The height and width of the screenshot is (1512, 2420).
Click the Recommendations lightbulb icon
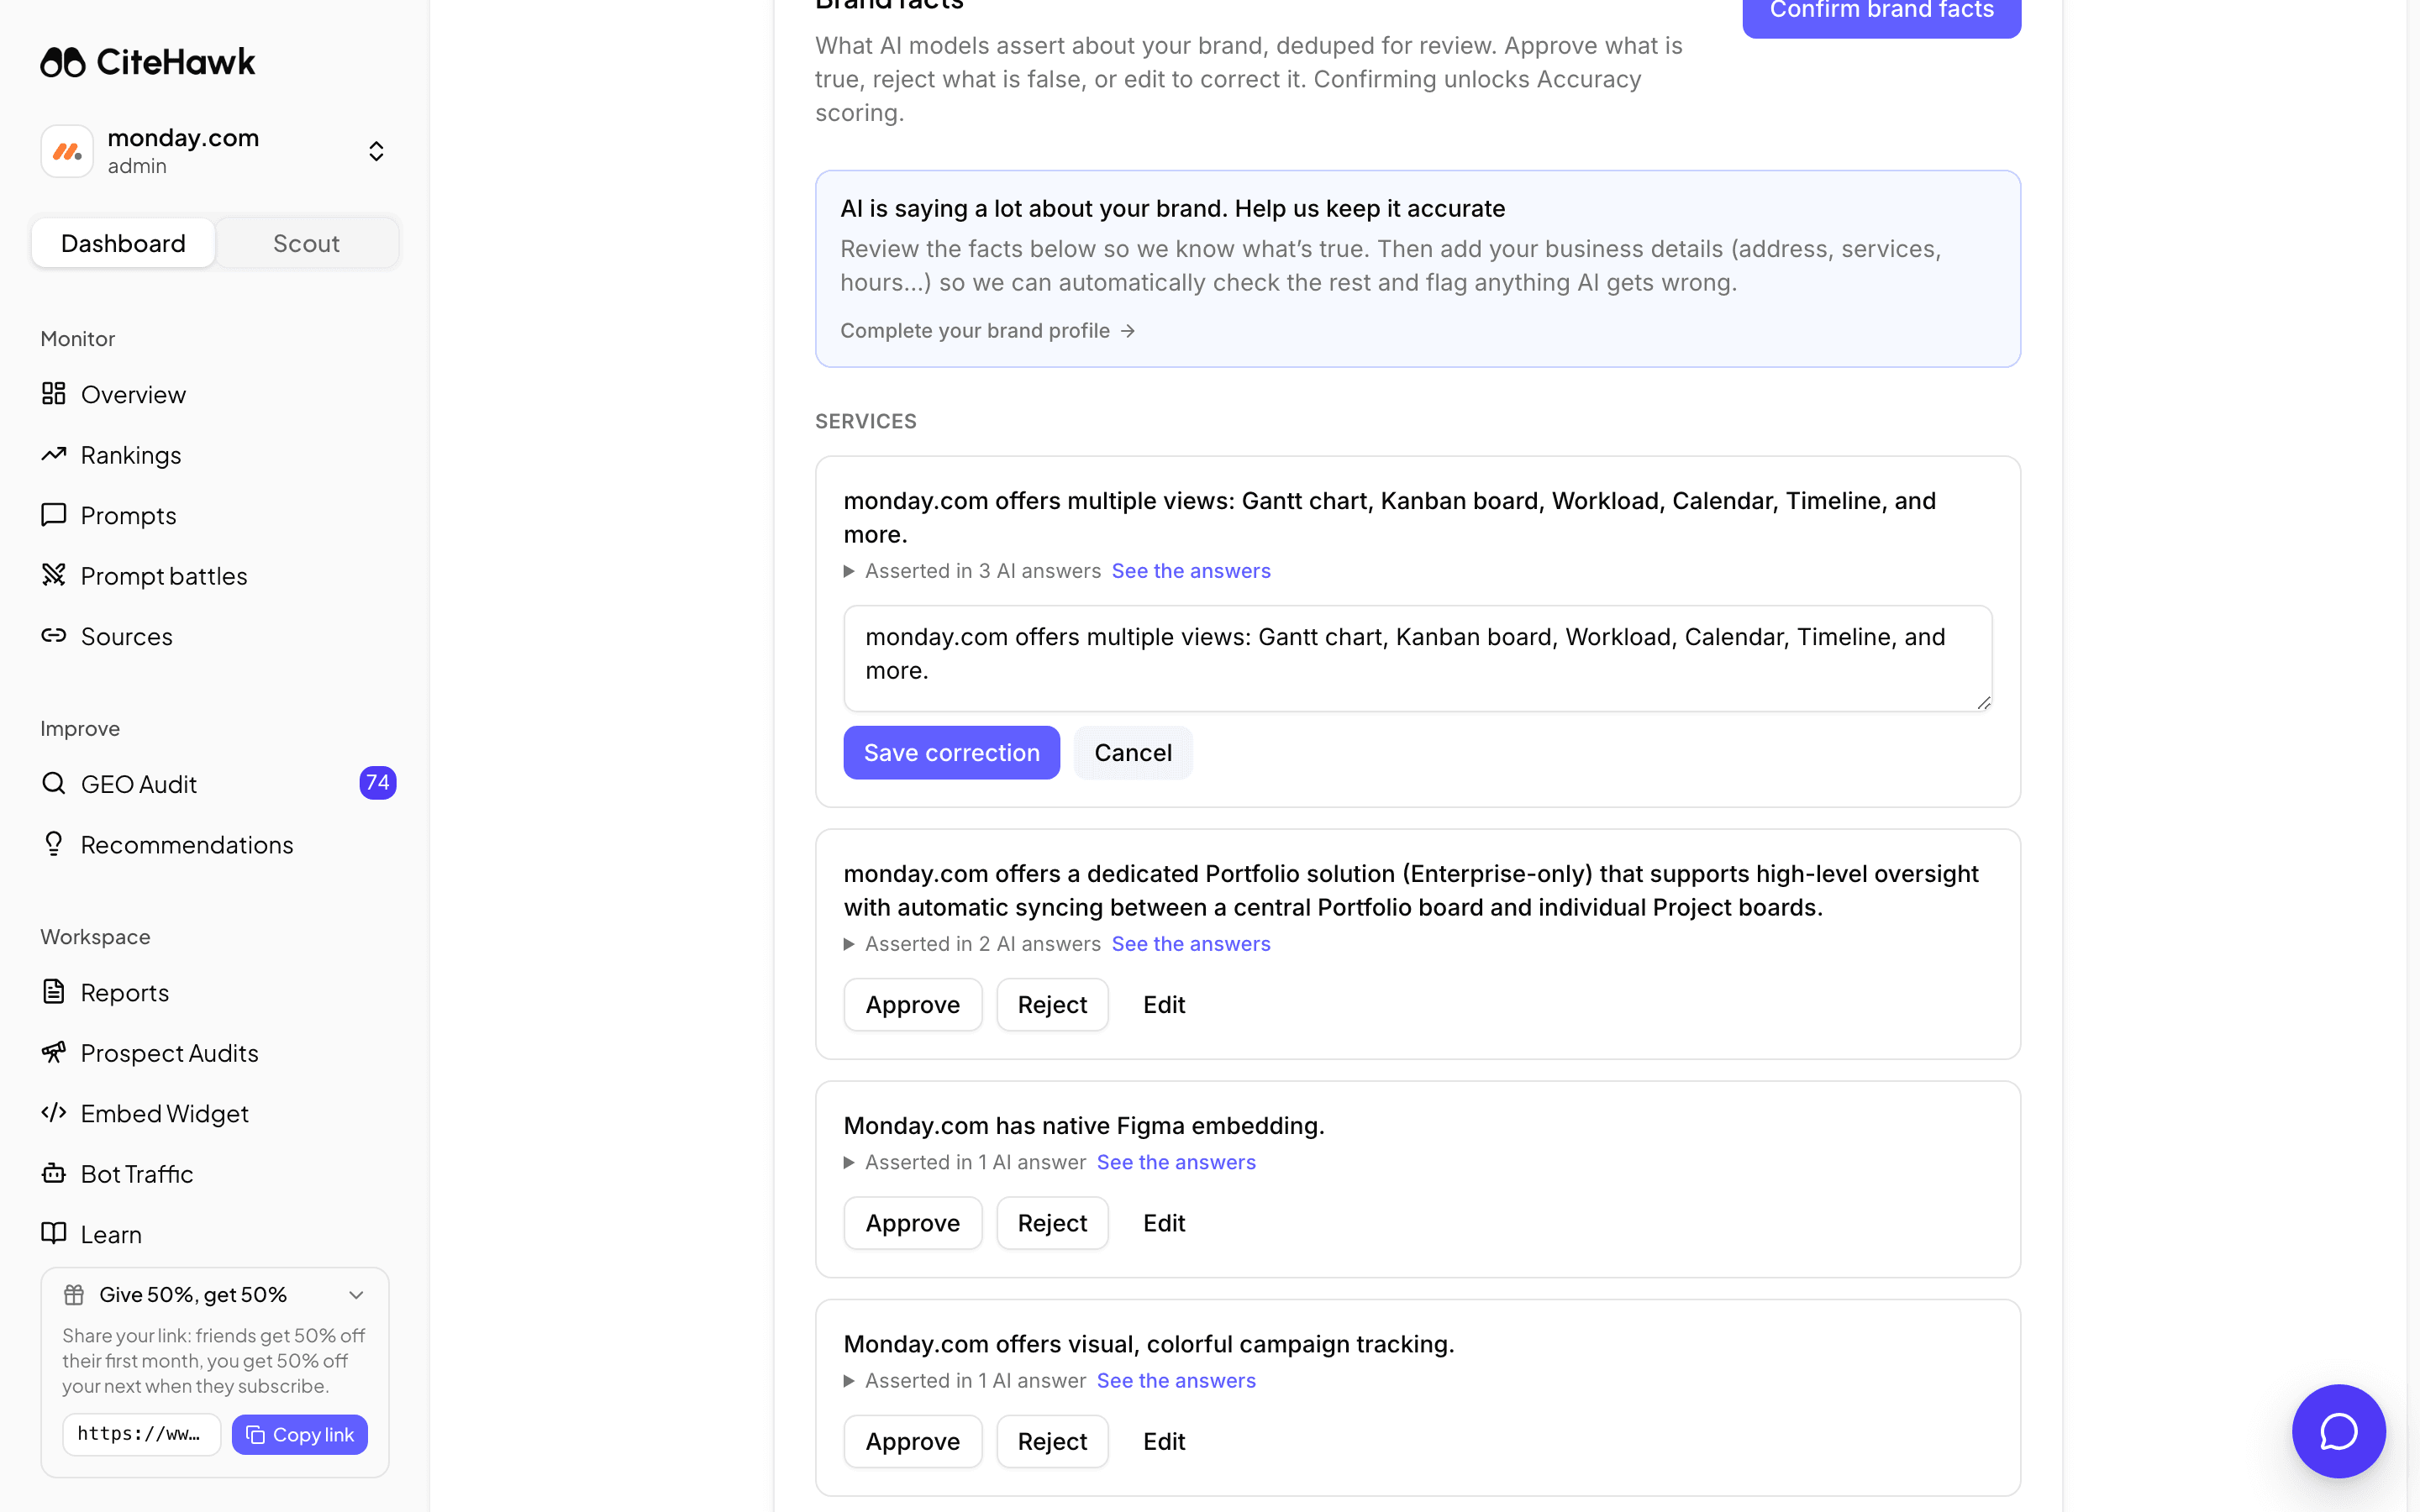54,844
